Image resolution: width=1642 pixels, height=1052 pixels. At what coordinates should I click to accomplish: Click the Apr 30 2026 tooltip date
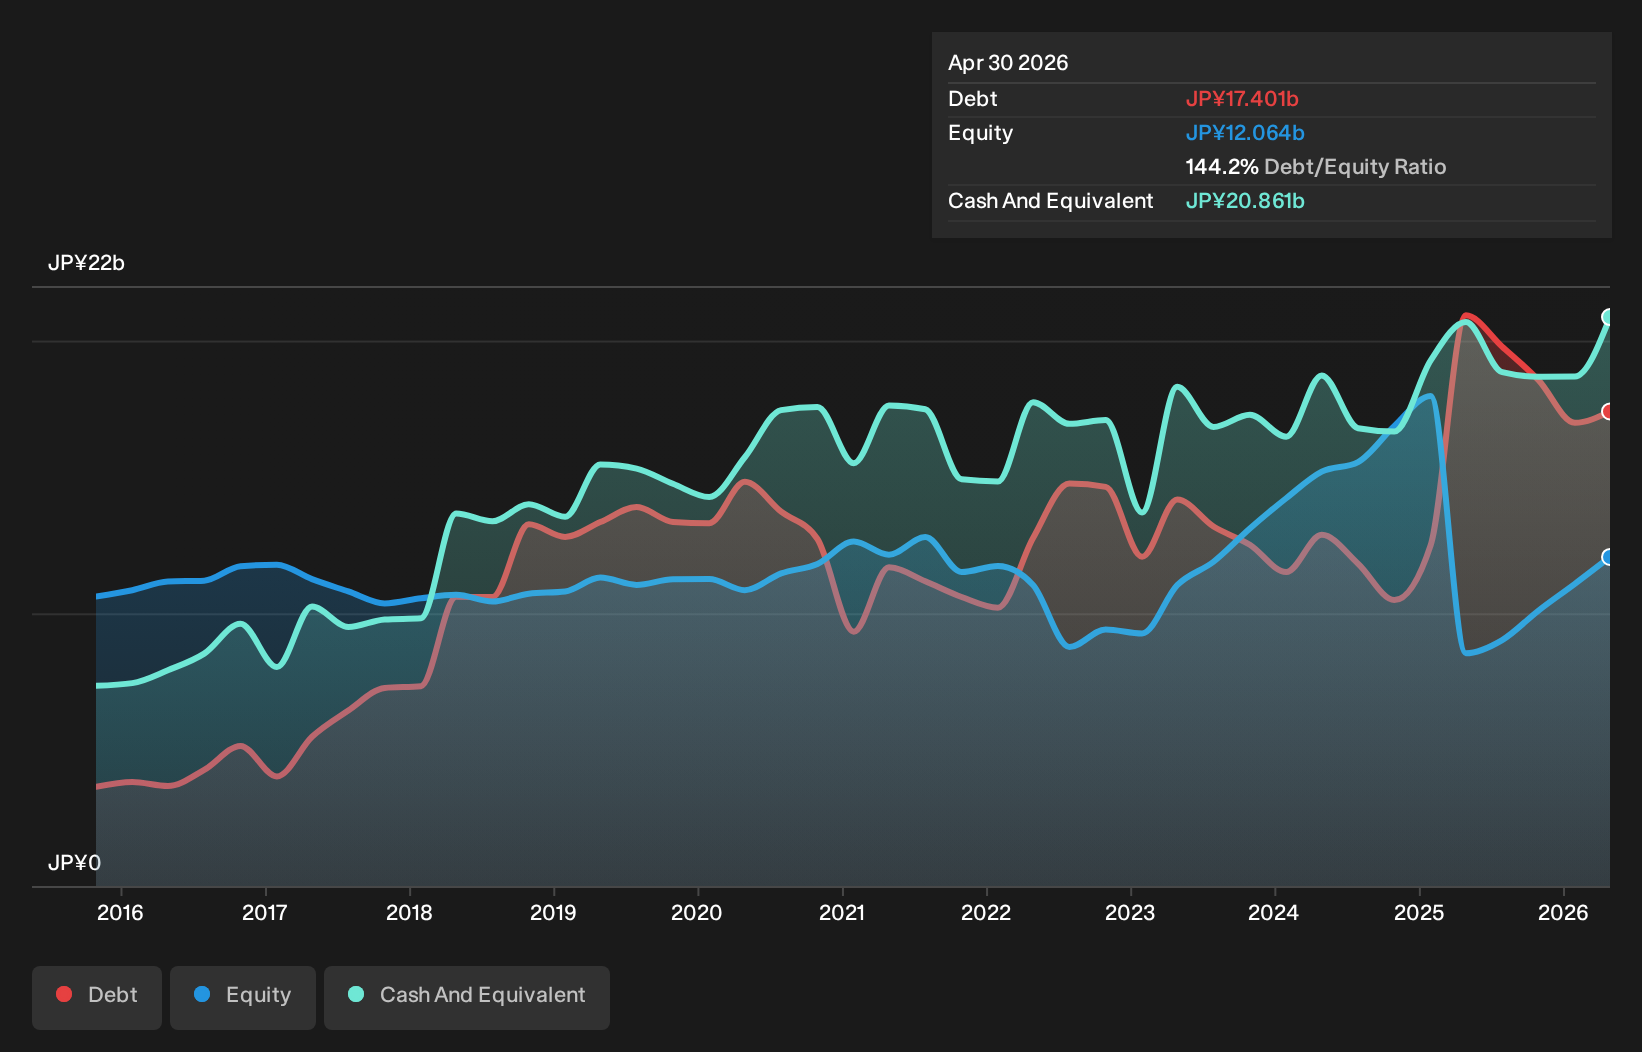click(x=1008, y=63)
